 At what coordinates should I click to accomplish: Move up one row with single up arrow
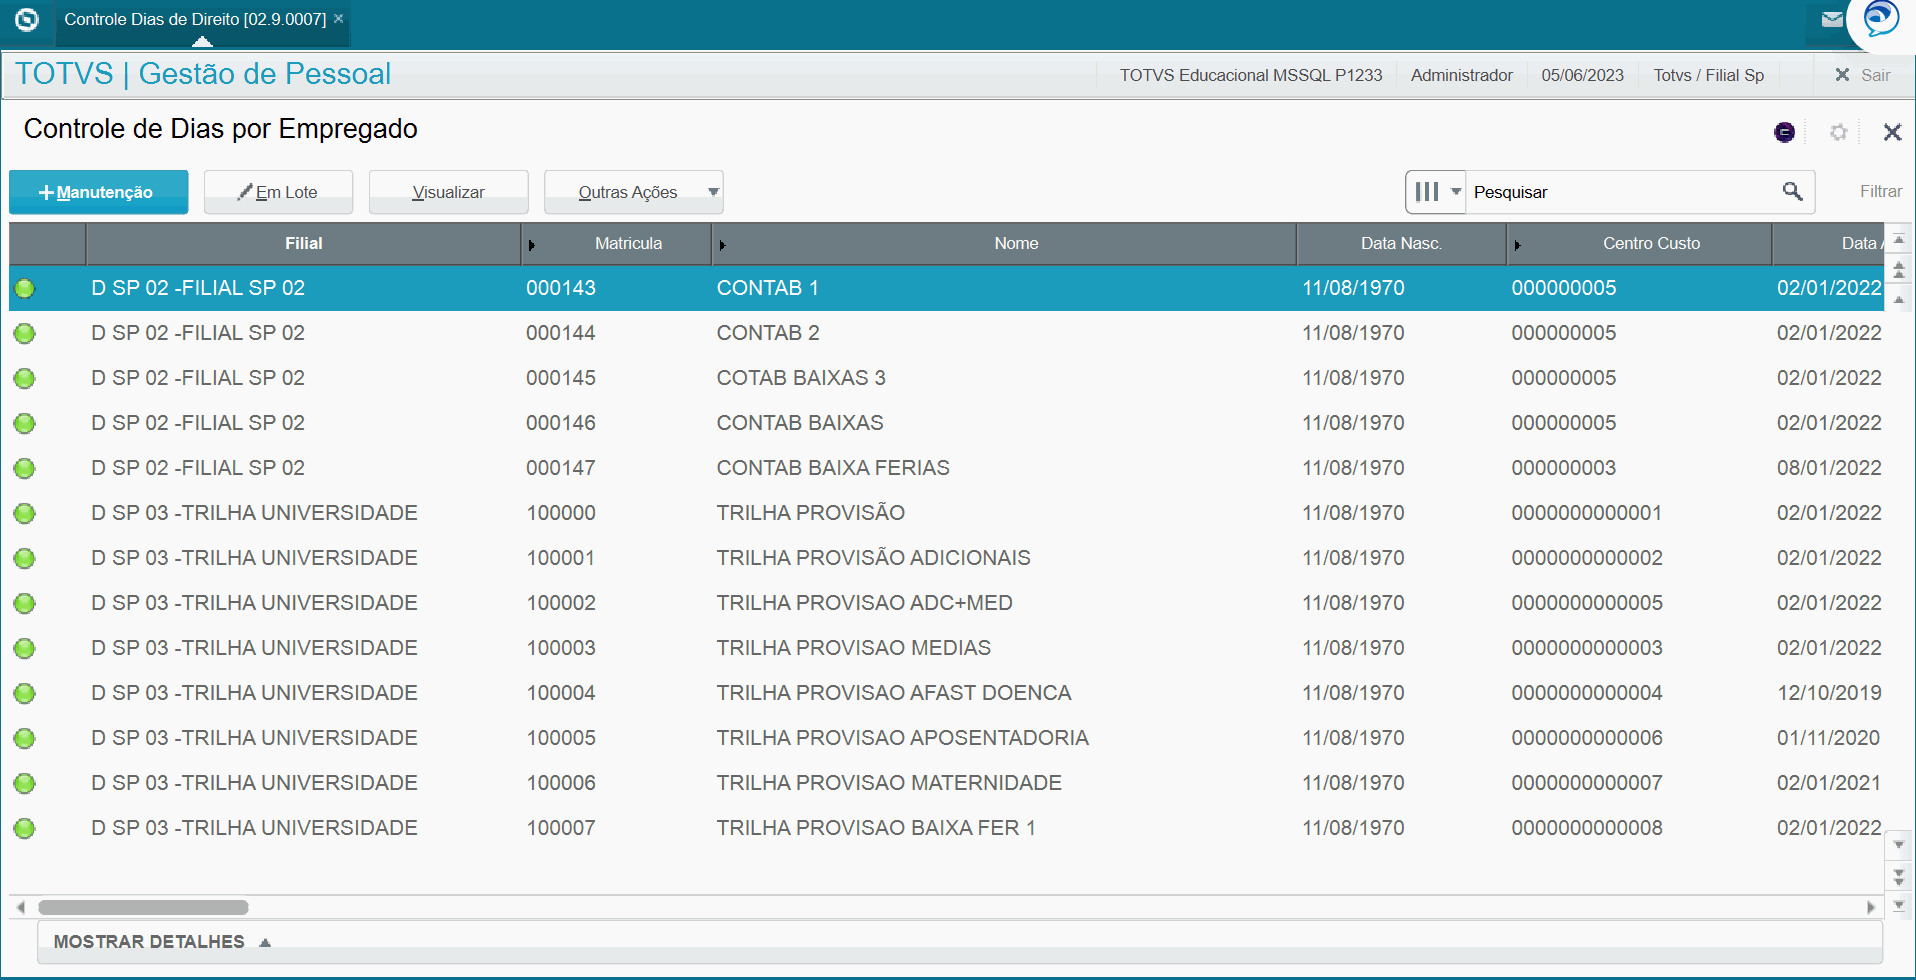click(x=1899, y=300)
